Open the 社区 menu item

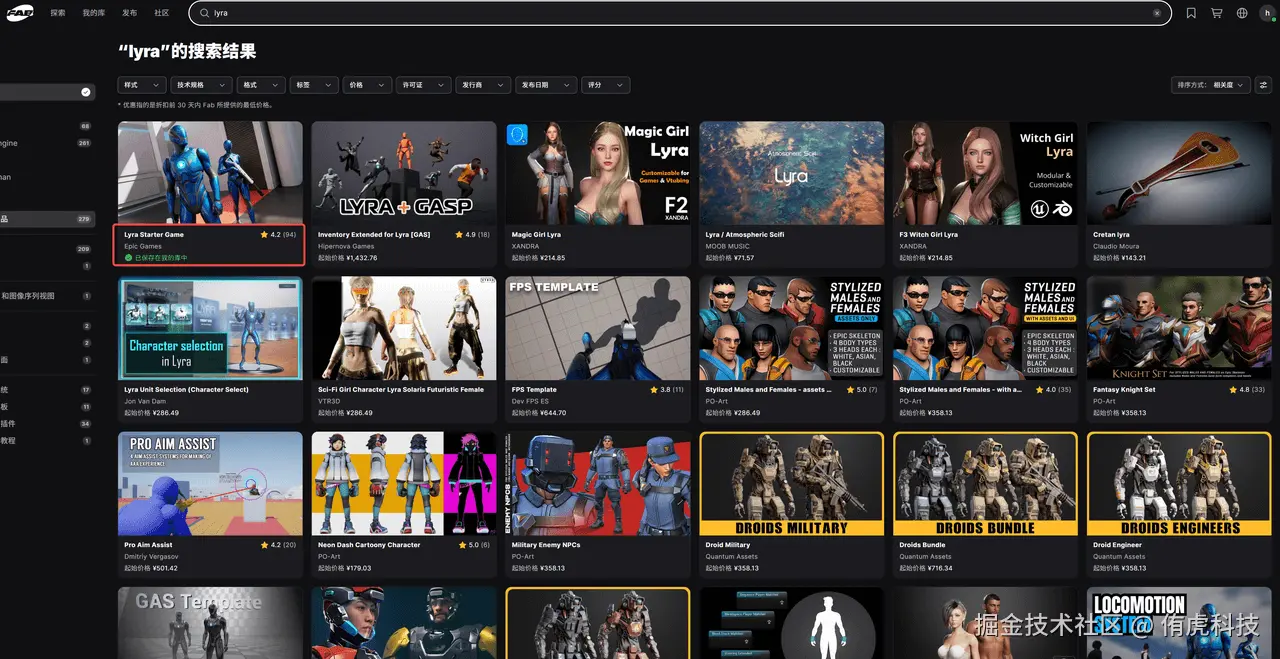point(161,13)
